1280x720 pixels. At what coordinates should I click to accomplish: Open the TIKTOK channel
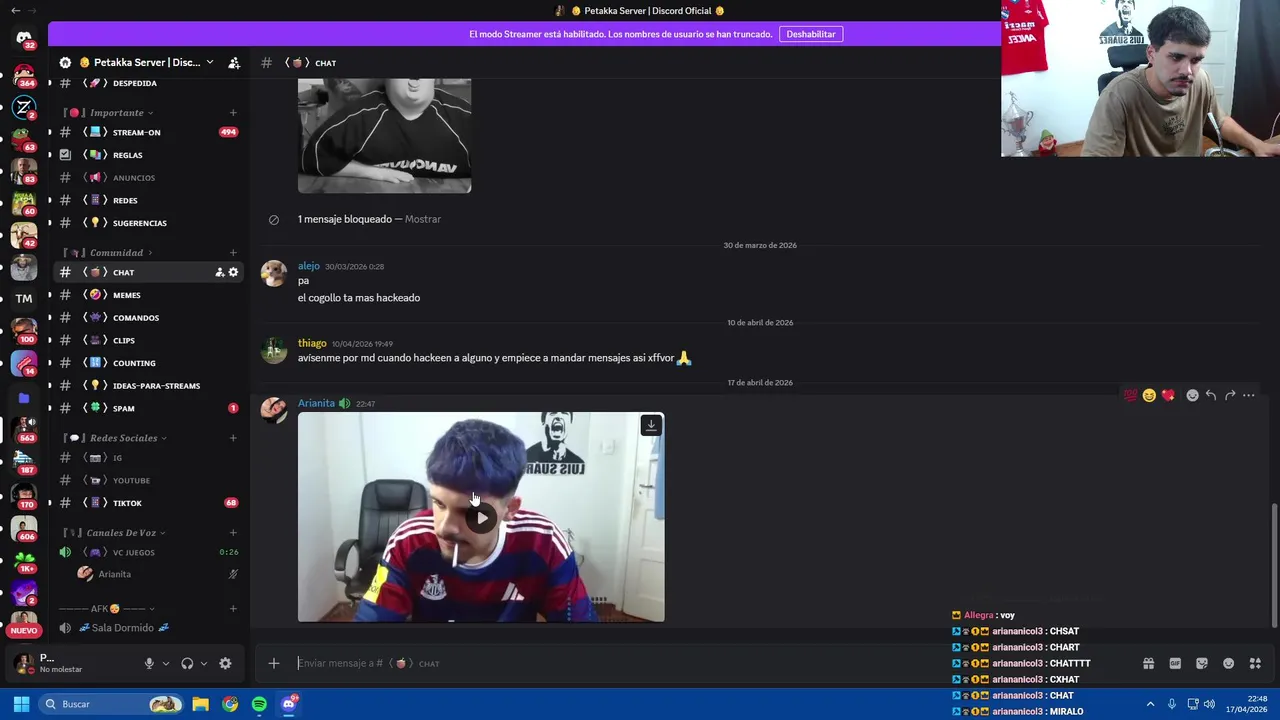pos(148,503)
